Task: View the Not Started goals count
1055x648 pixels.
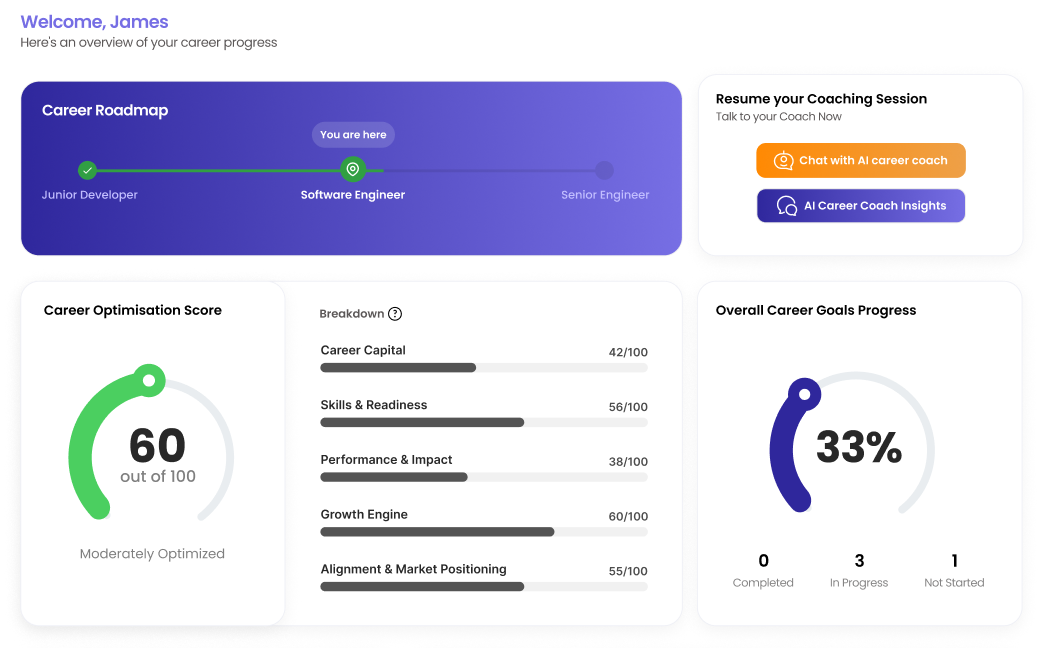Action: pos(954,561)
